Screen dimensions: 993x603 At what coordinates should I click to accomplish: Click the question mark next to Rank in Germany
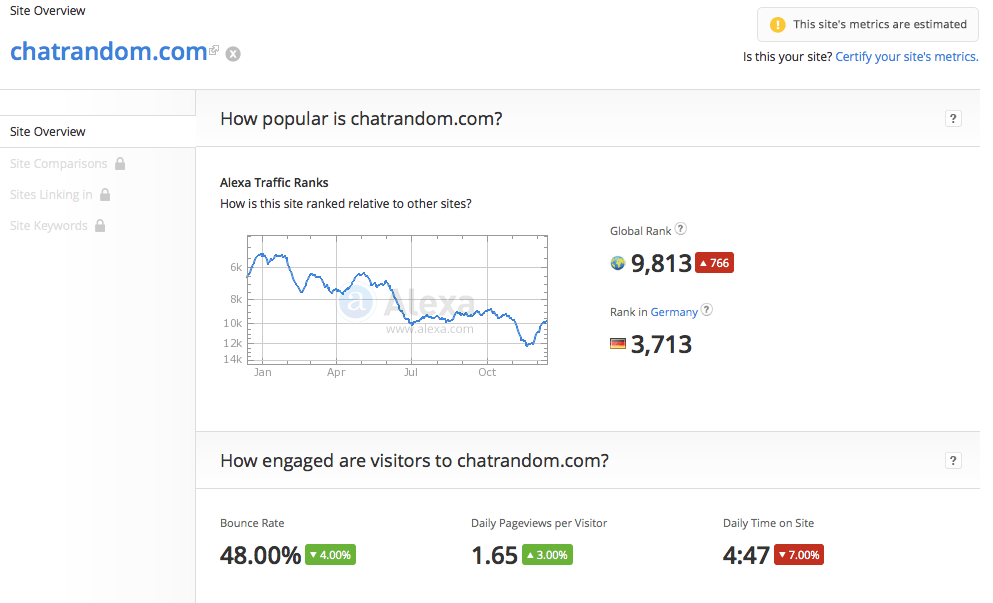[x=707, y=310]
